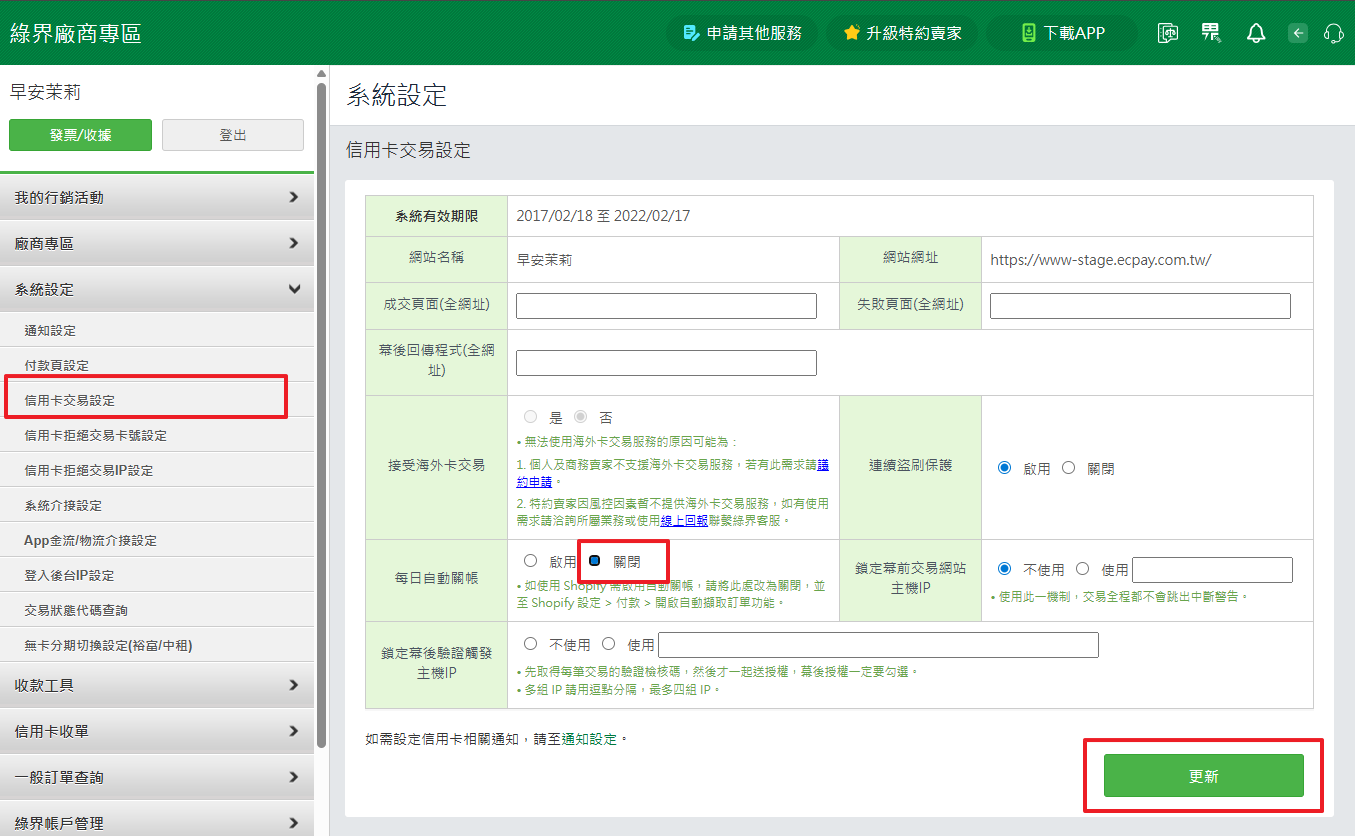Click the 線上回報 link
The width and height of the screenshot is (1355, 836).
pos(684,520)
